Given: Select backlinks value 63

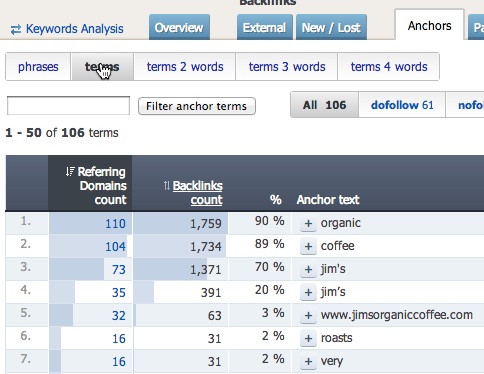Looking at the screenshot, I should [x=214, y=315].
